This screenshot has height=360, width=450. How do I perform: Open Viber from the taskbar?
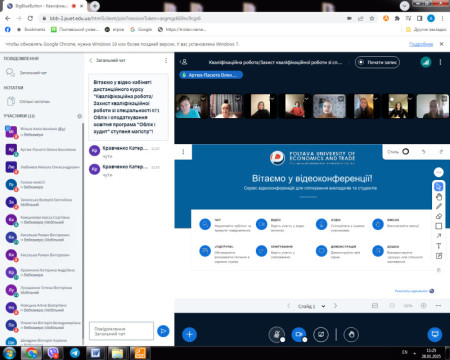(53, 353)
